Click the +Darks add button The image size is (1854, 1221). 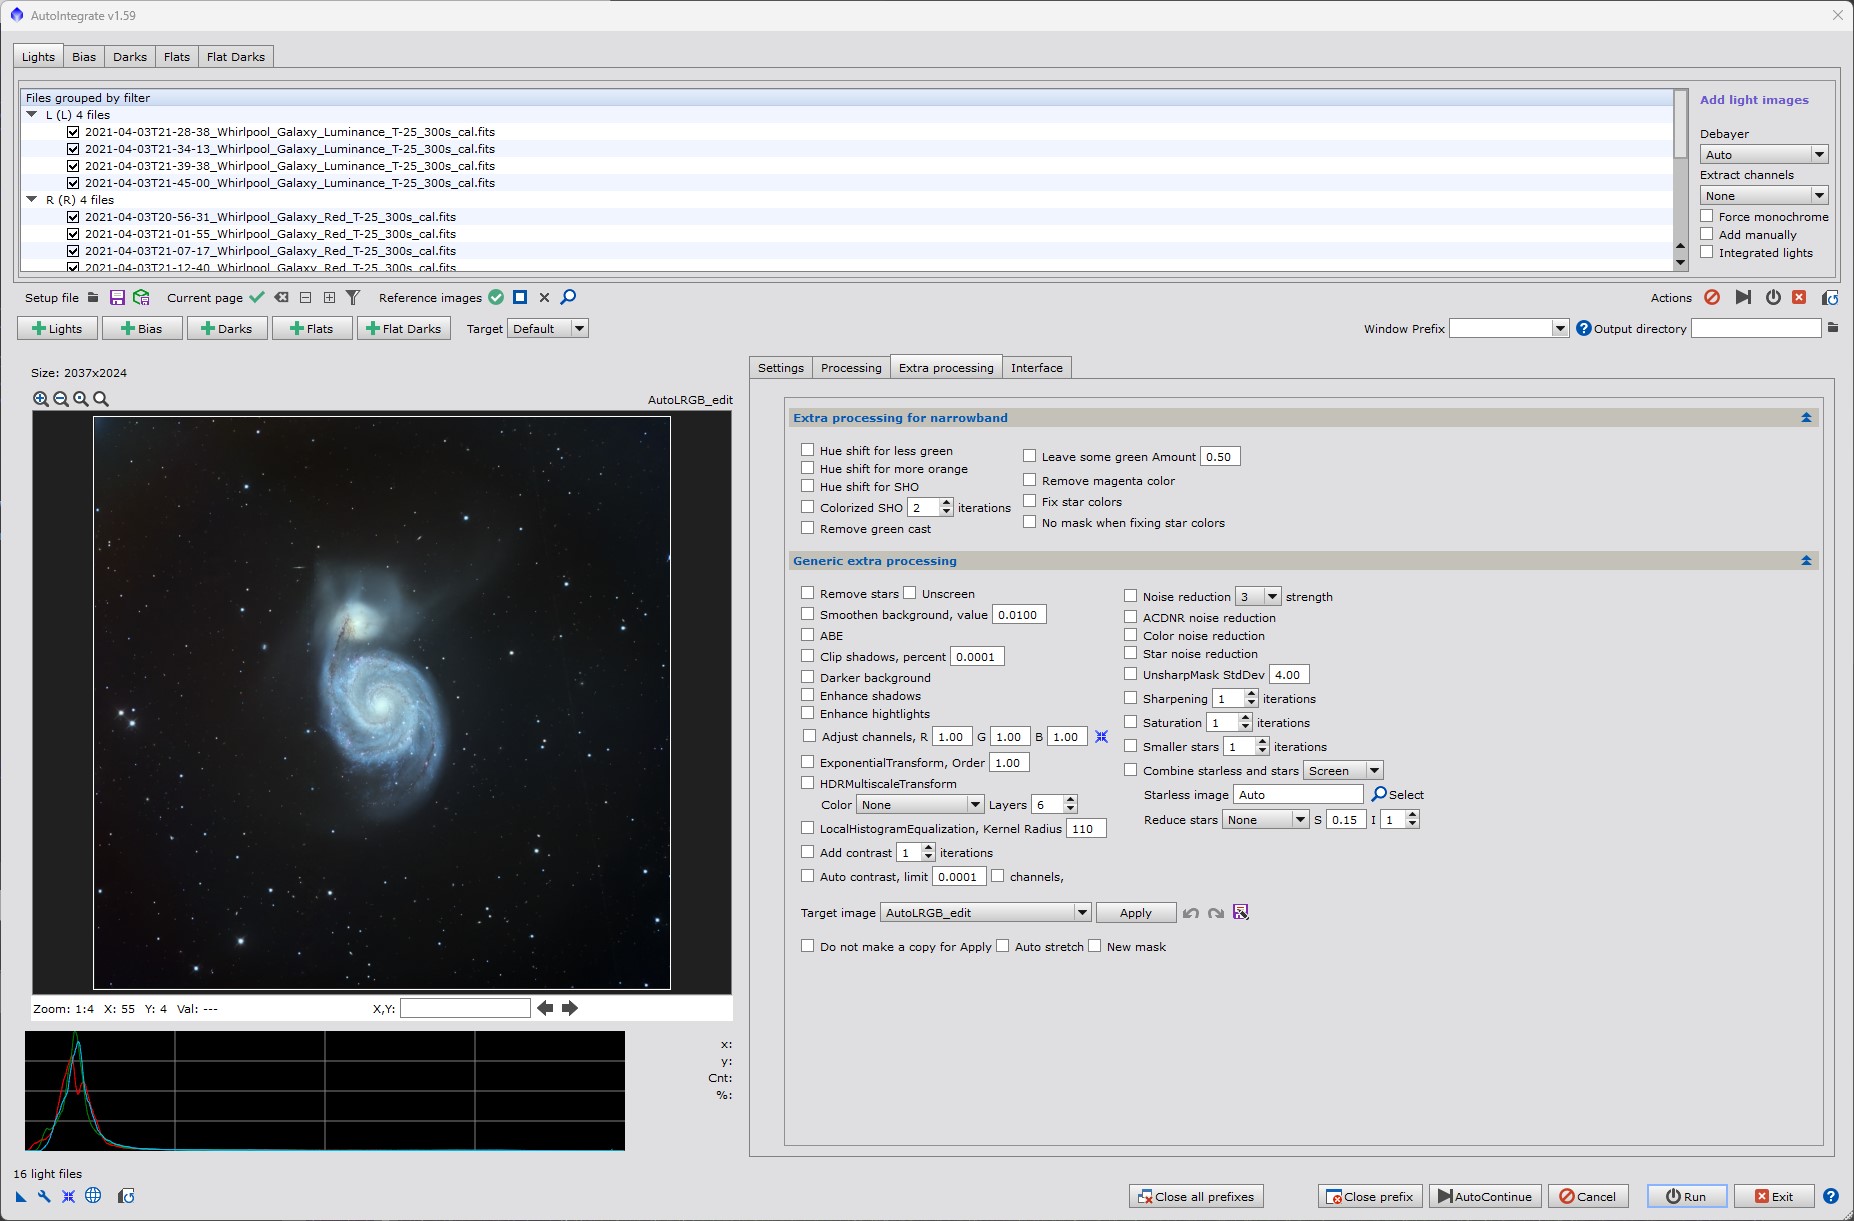click(x=227, y=328)
